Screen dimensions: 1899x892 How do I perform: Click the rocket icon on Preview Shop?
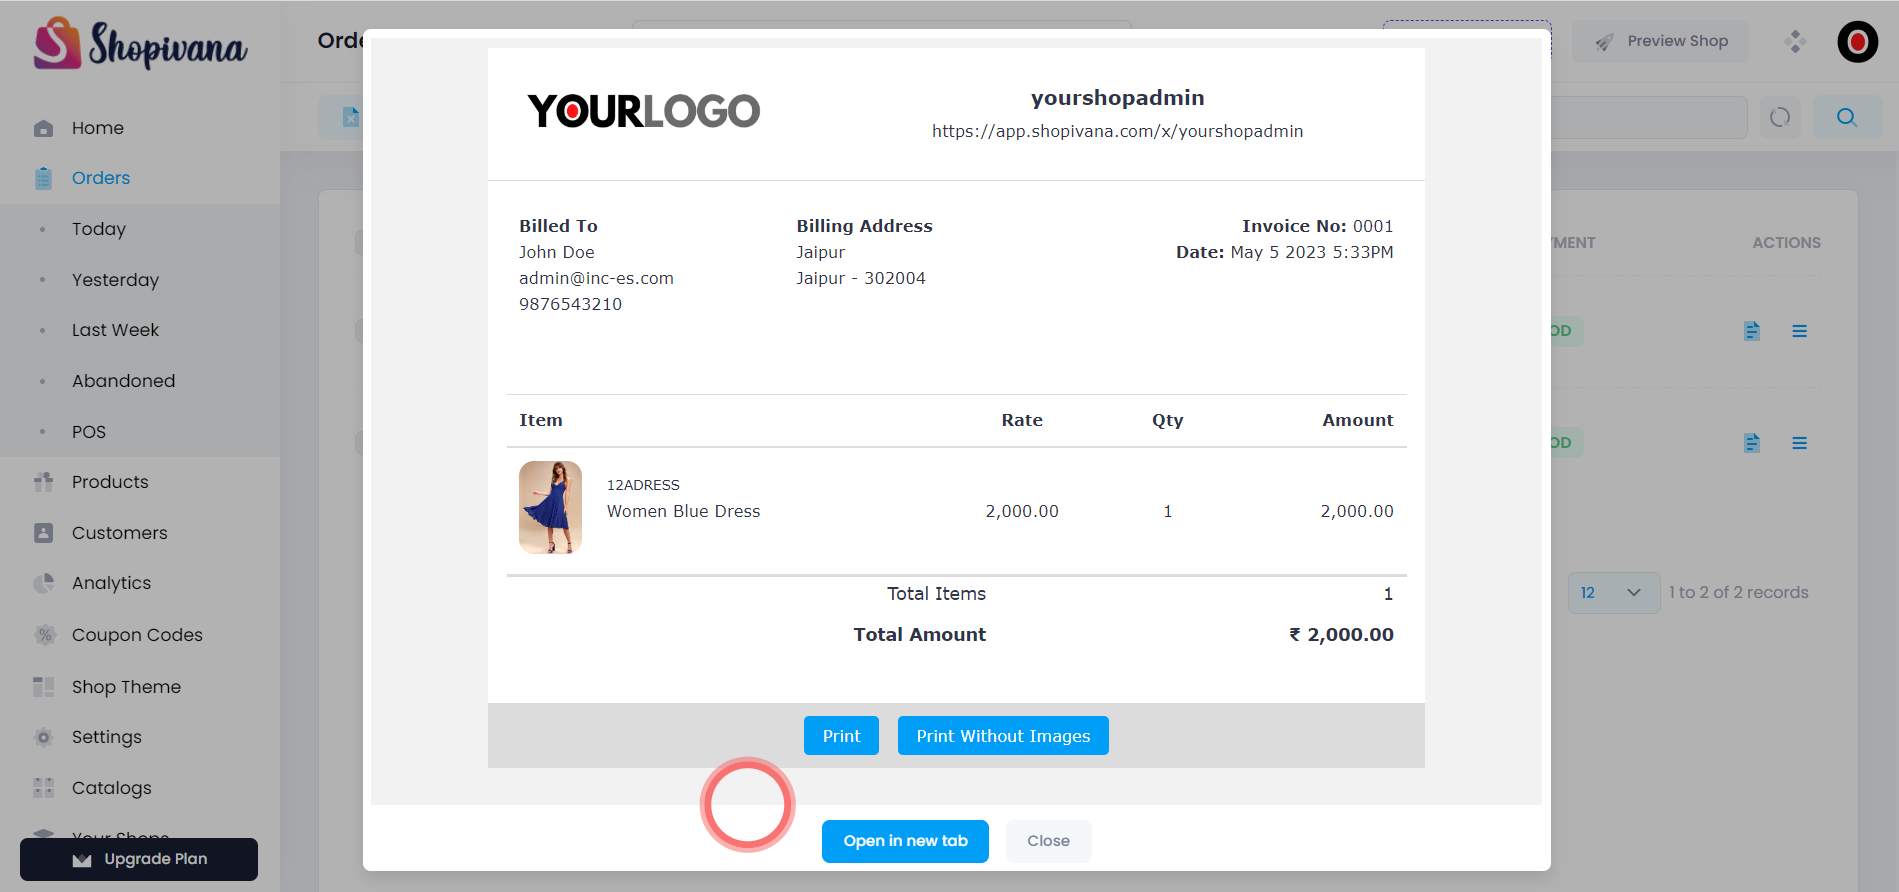click(1604, 42)
